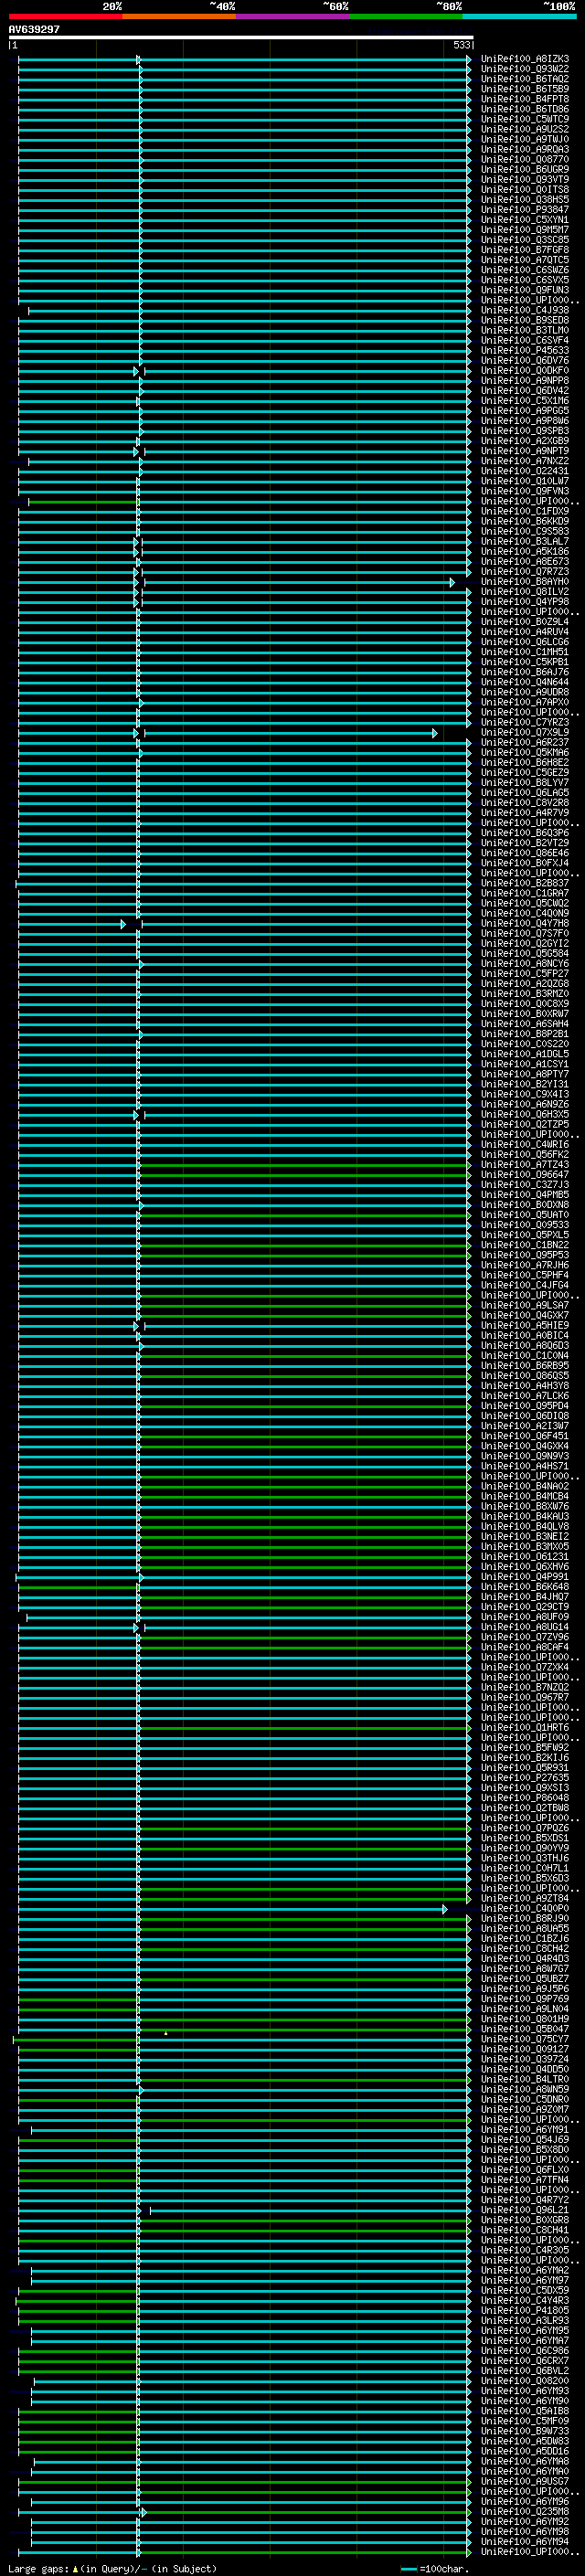Select hit UniRef100_C5X1M6
Screen dimensions: 585x2576
(525, 401)
